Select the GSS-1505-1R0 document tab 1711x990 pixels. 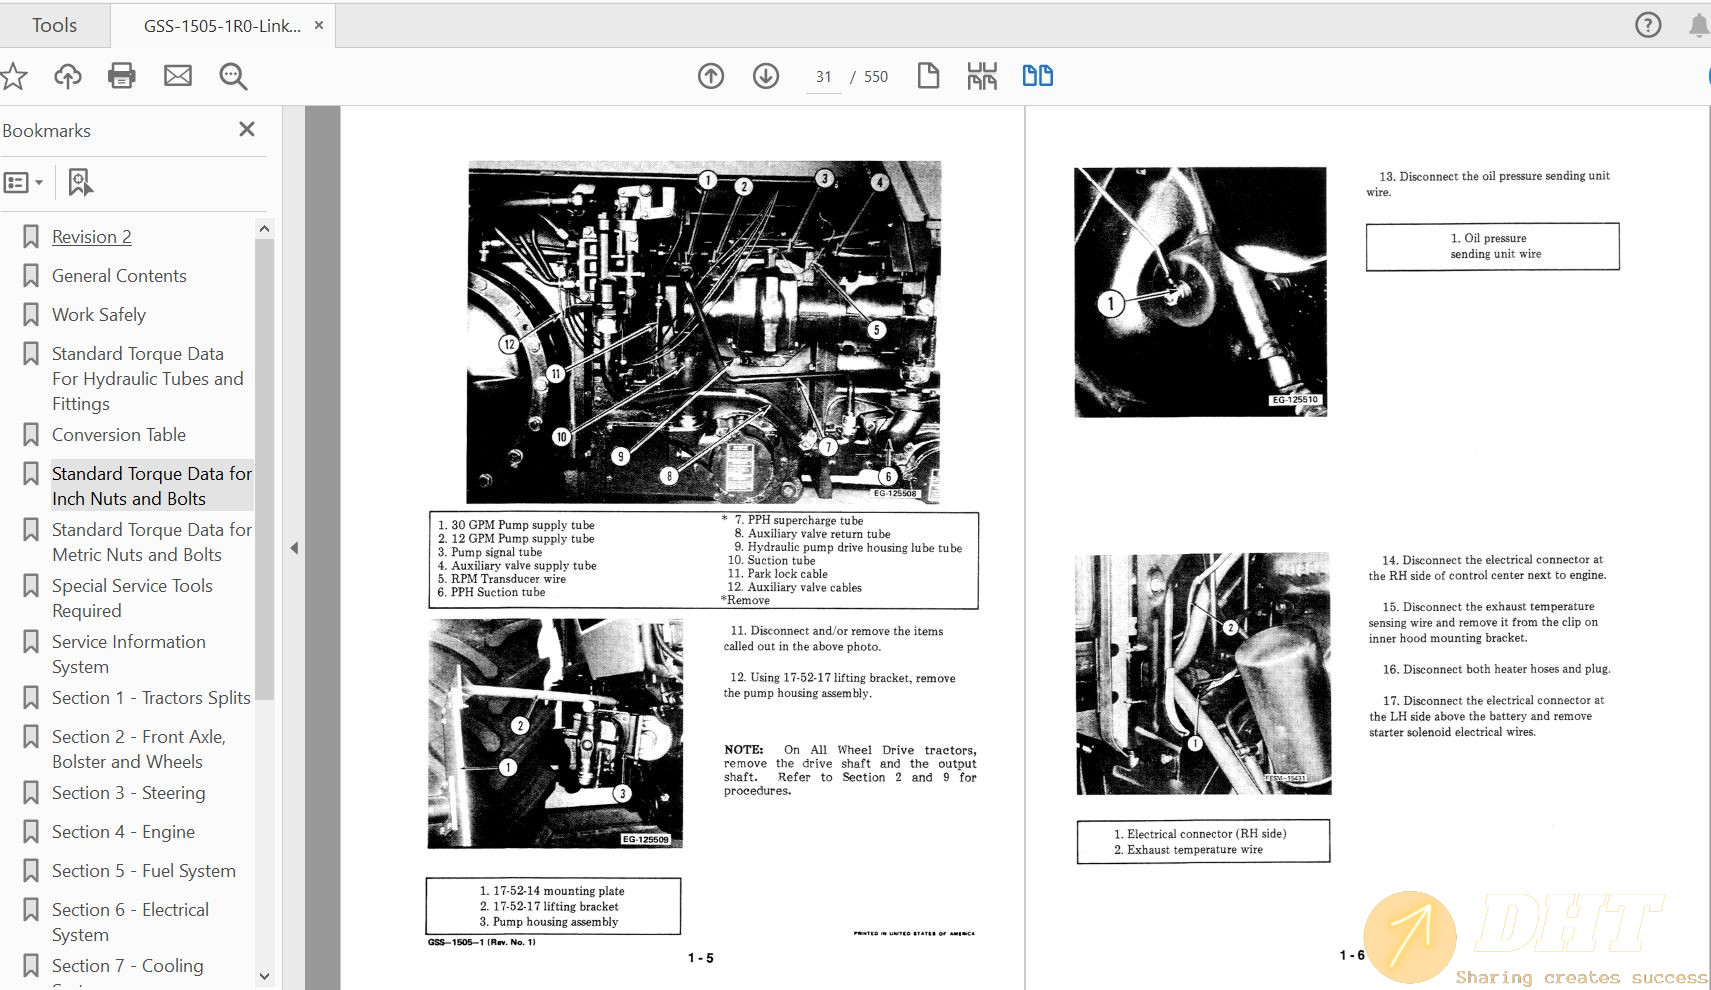222,26
